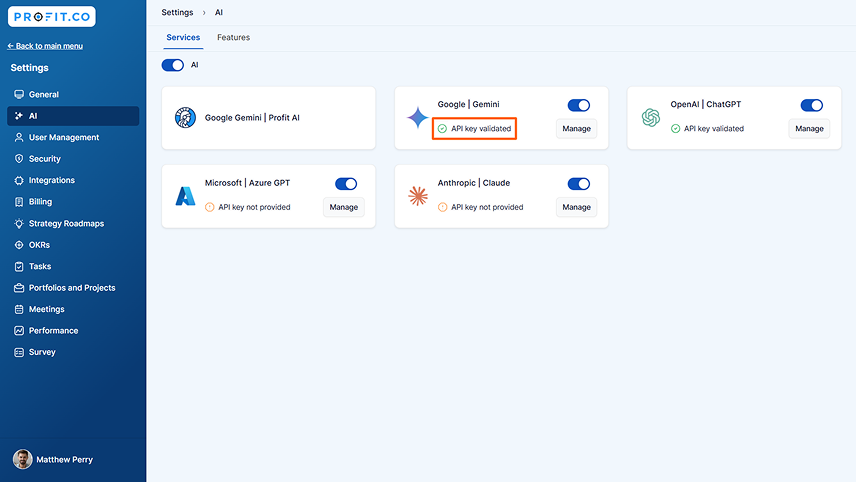The image size is (856, 482).
Task: Click the 'Anthropic | Claude' card title
Action: [x=474, y=183]
